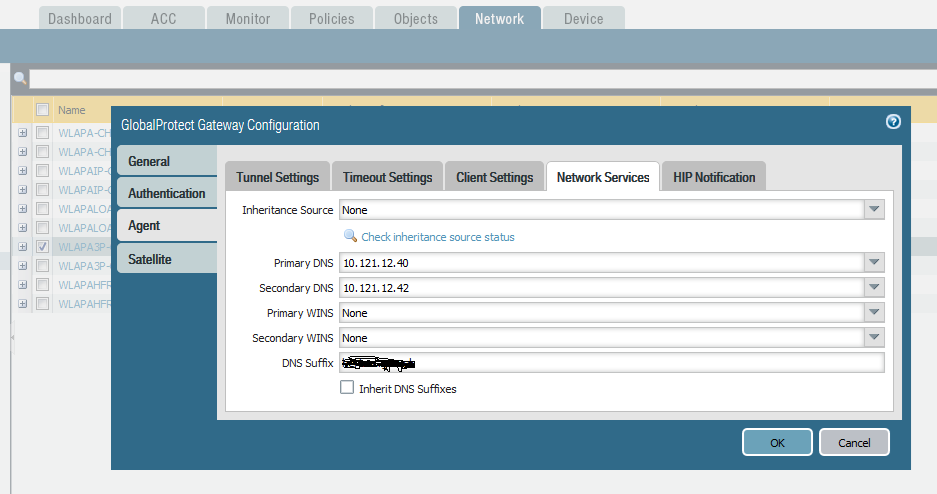Open the General side tab
Screen dimensions: 937x494
167,161
